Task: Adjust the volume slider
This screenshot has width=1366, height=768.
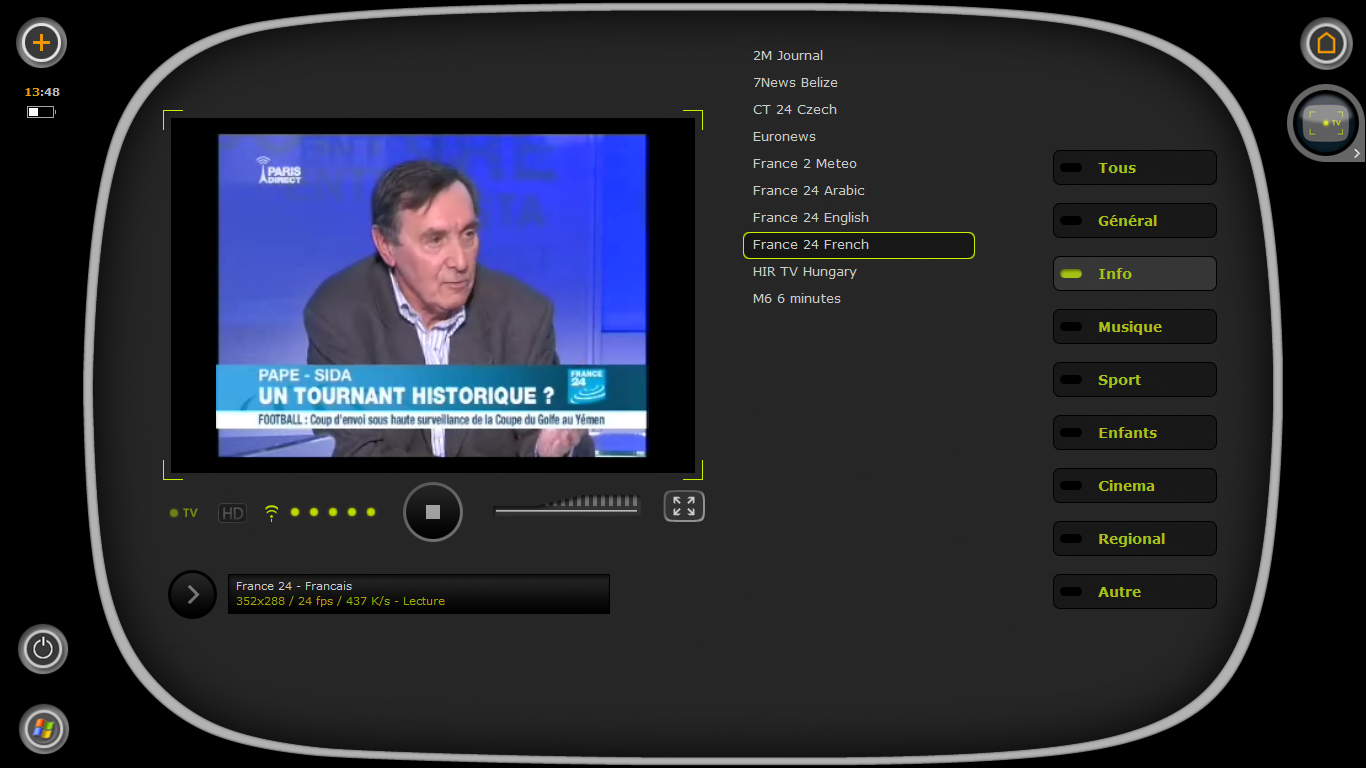Action: pyautogui.click(x=567, y=504)
